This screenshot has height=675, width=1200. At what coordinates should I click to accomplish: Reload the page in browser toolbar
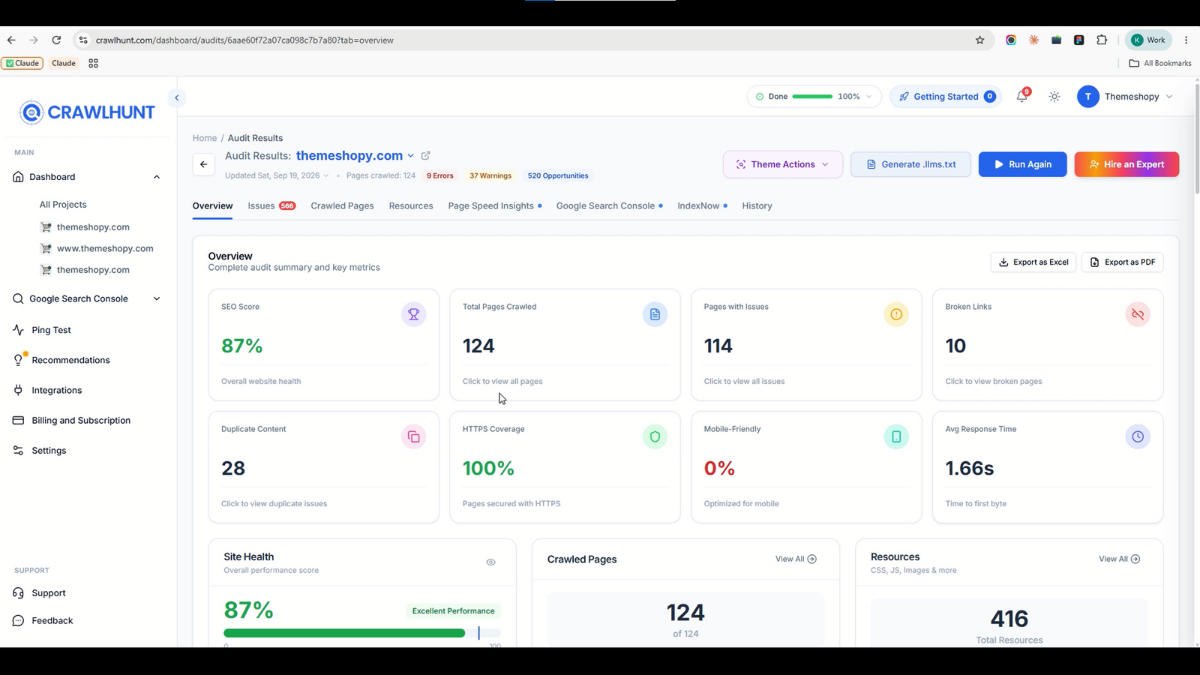pos(56,40)
